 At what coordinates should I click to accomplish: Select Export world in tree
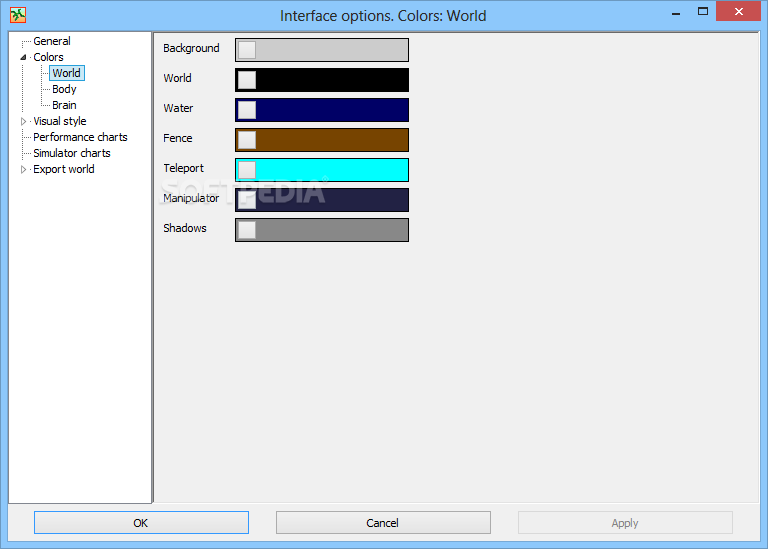[64, 169]
